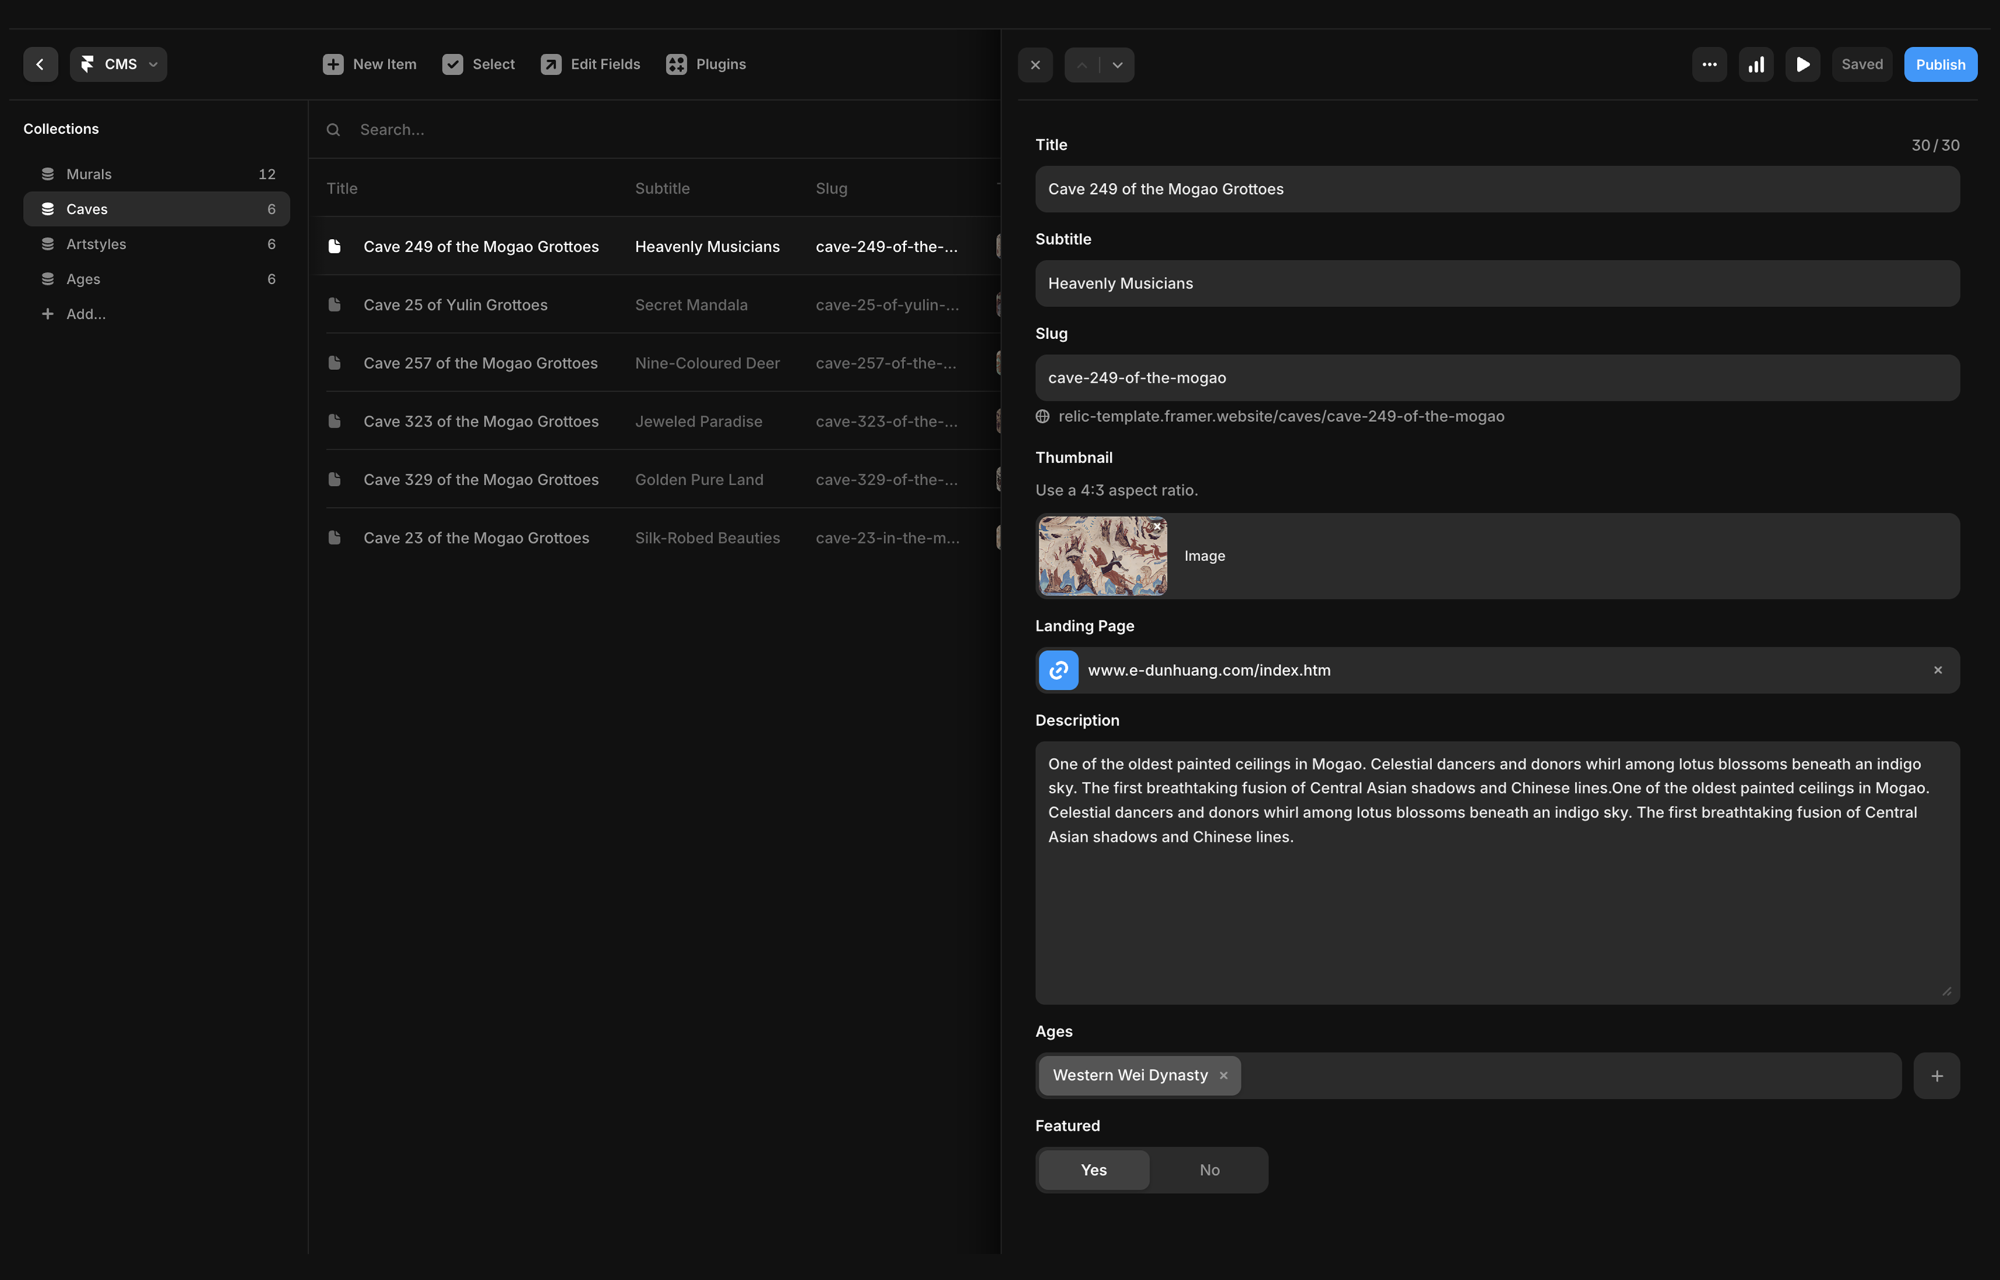The image size is (2000, 1280).
Task: Open Edit Fields
Action: coord(590,64)
